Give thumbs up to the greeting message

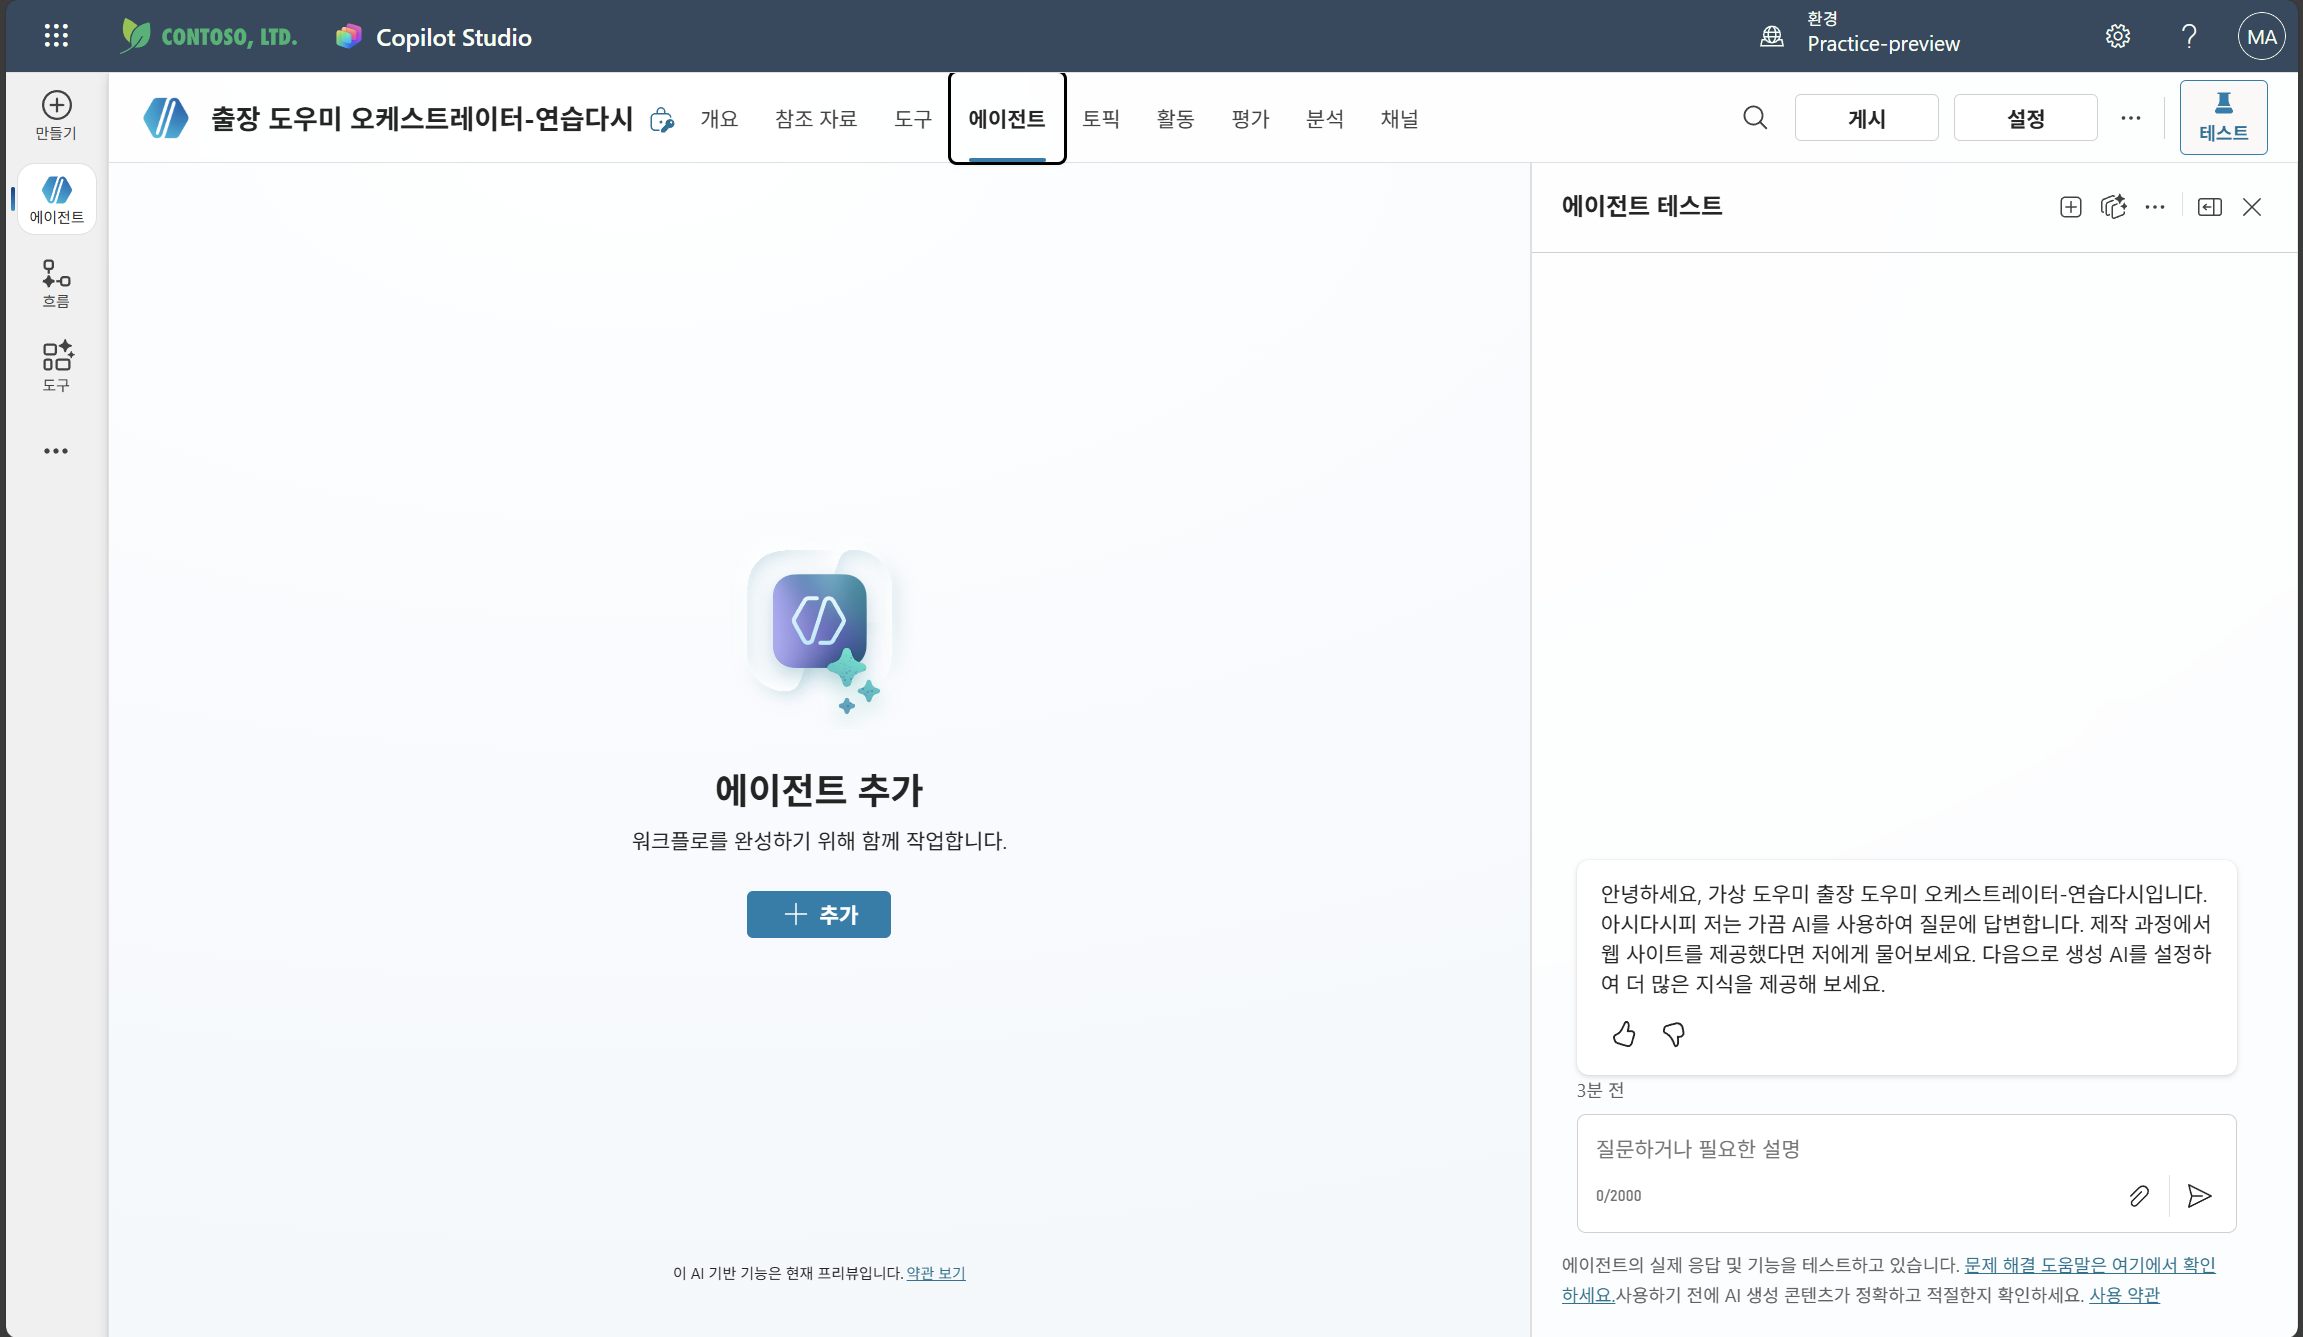point(1624,1034)
